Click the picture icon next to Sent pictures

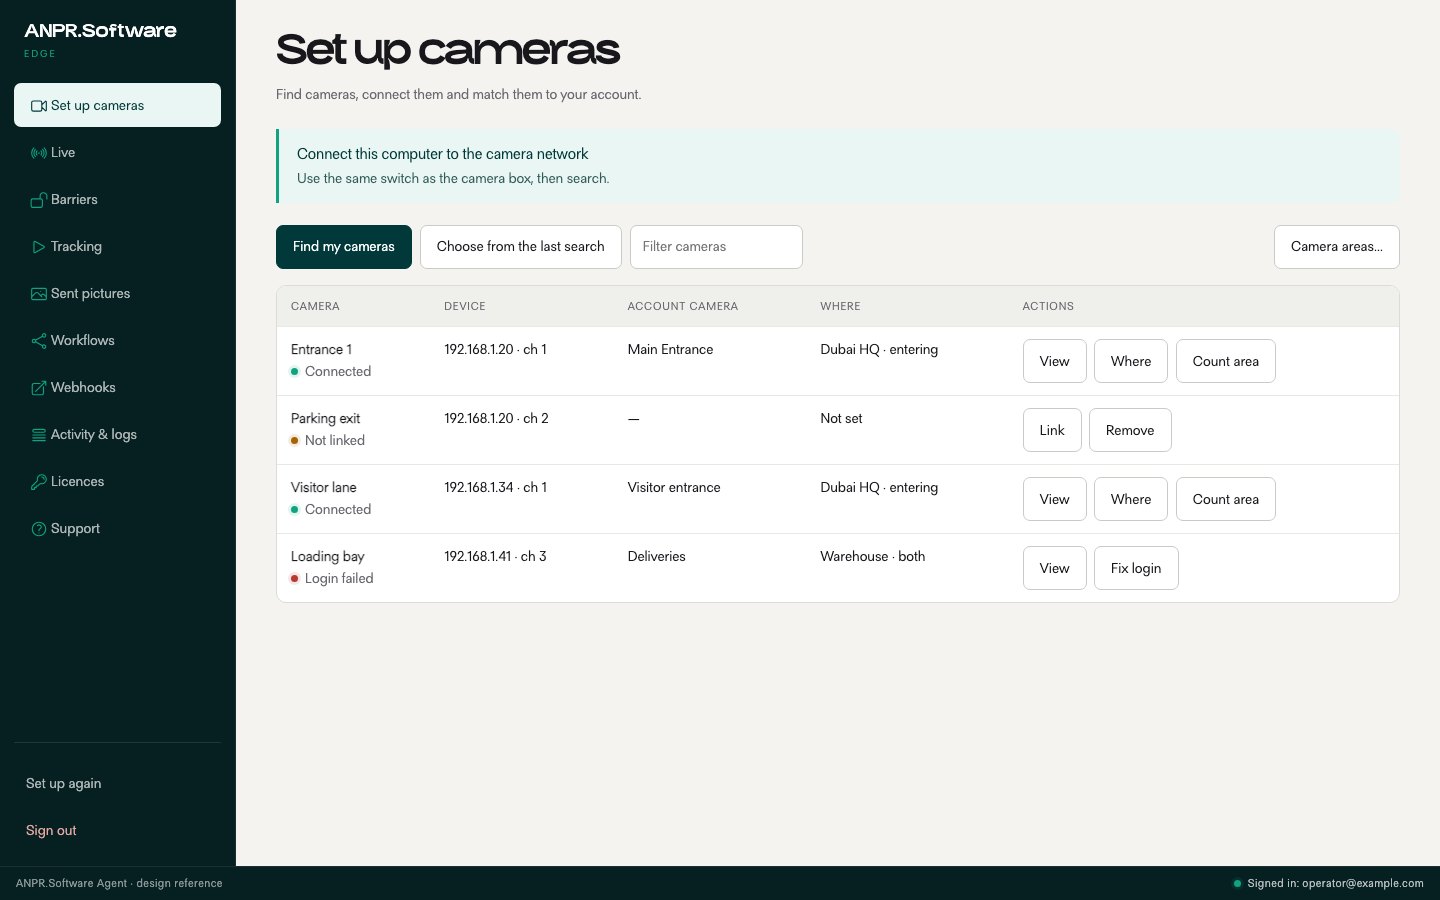(x=39, y=294)
